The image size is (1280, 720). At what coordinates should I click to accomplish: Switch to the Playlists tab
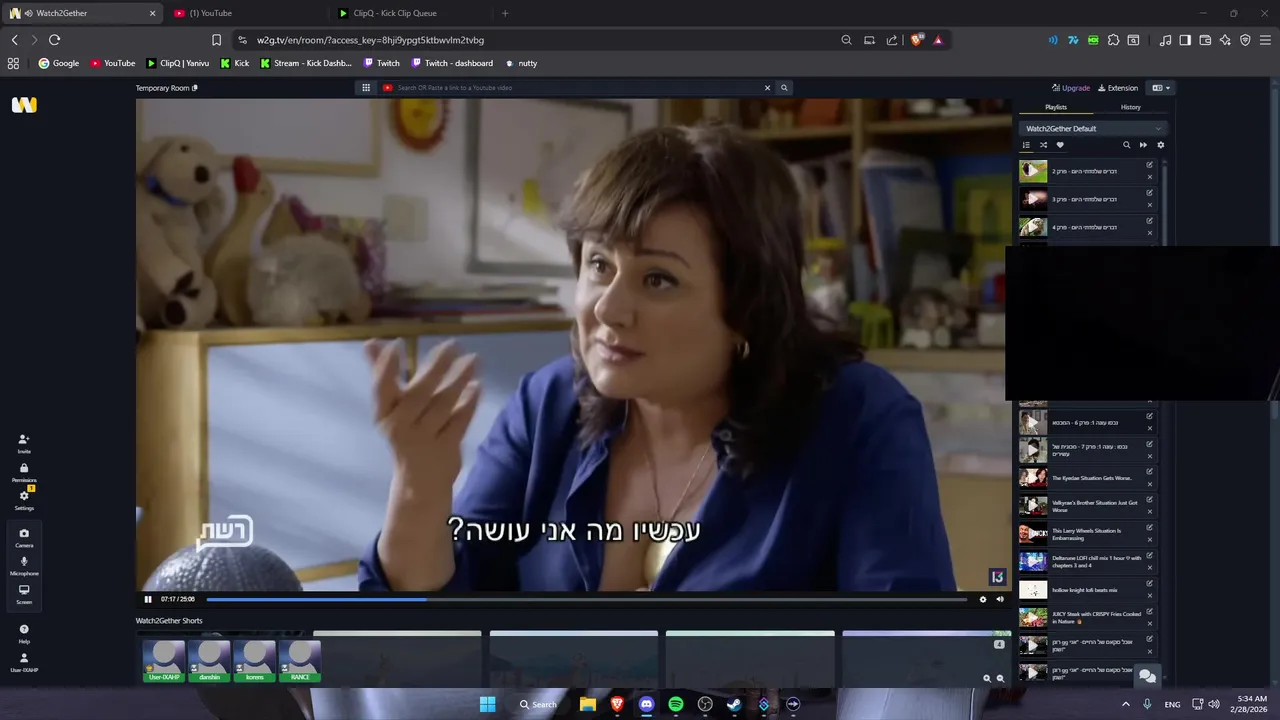point(1056,107)
